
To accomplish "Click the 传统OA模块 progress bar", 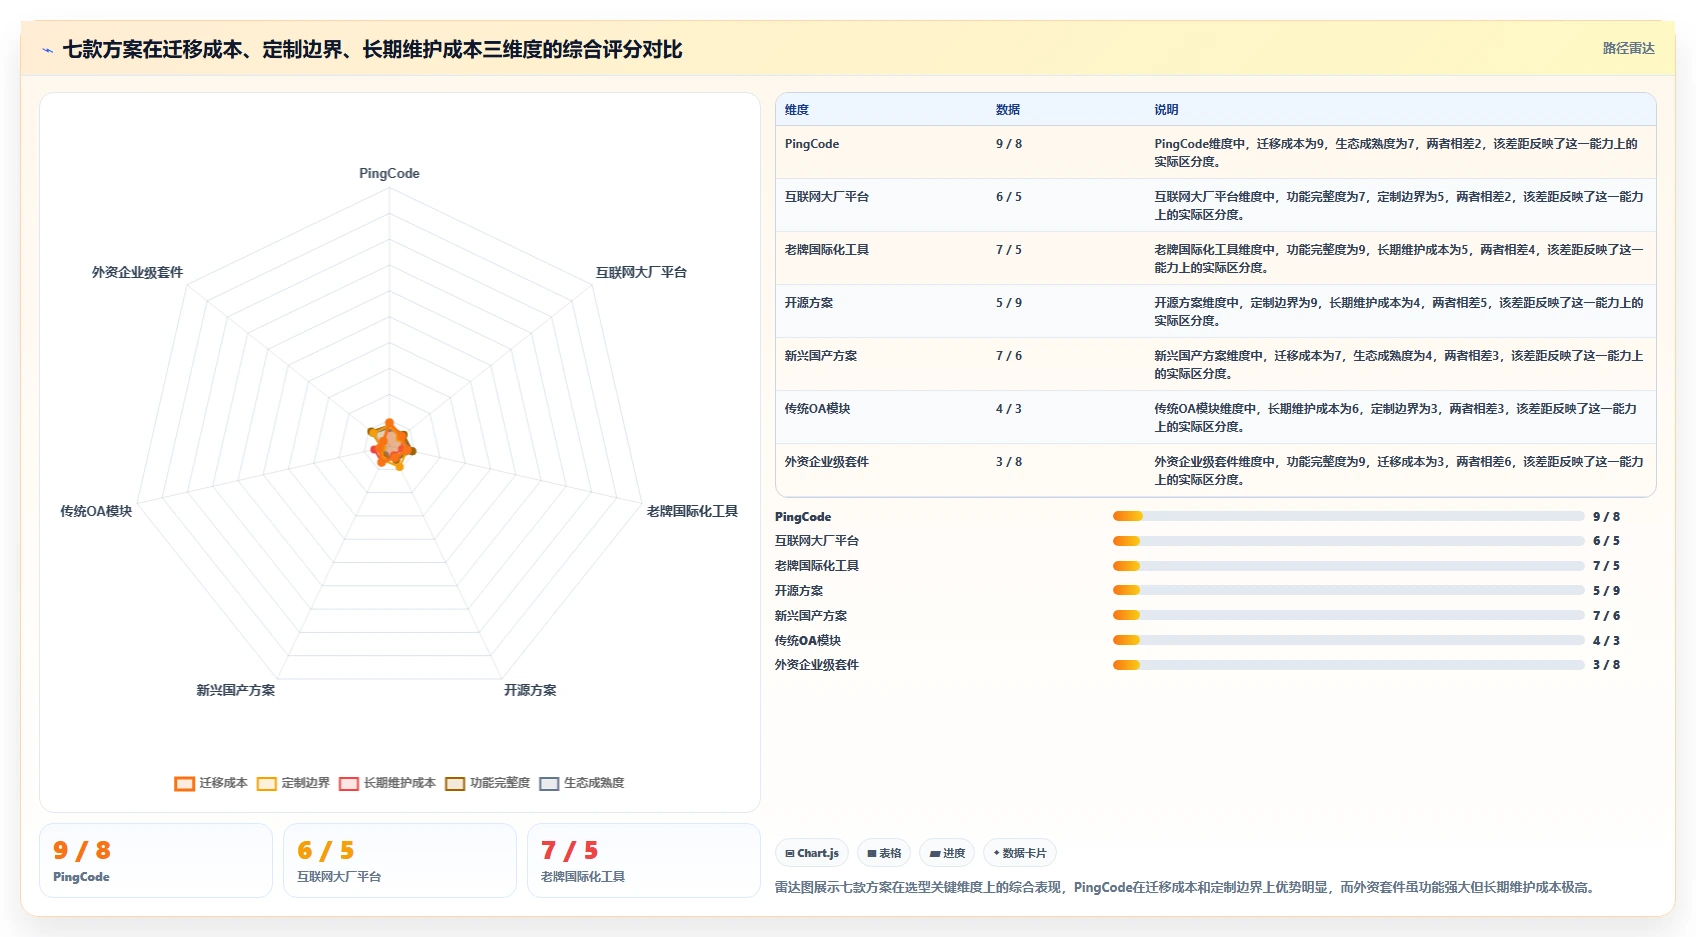I will (1348, 640).
